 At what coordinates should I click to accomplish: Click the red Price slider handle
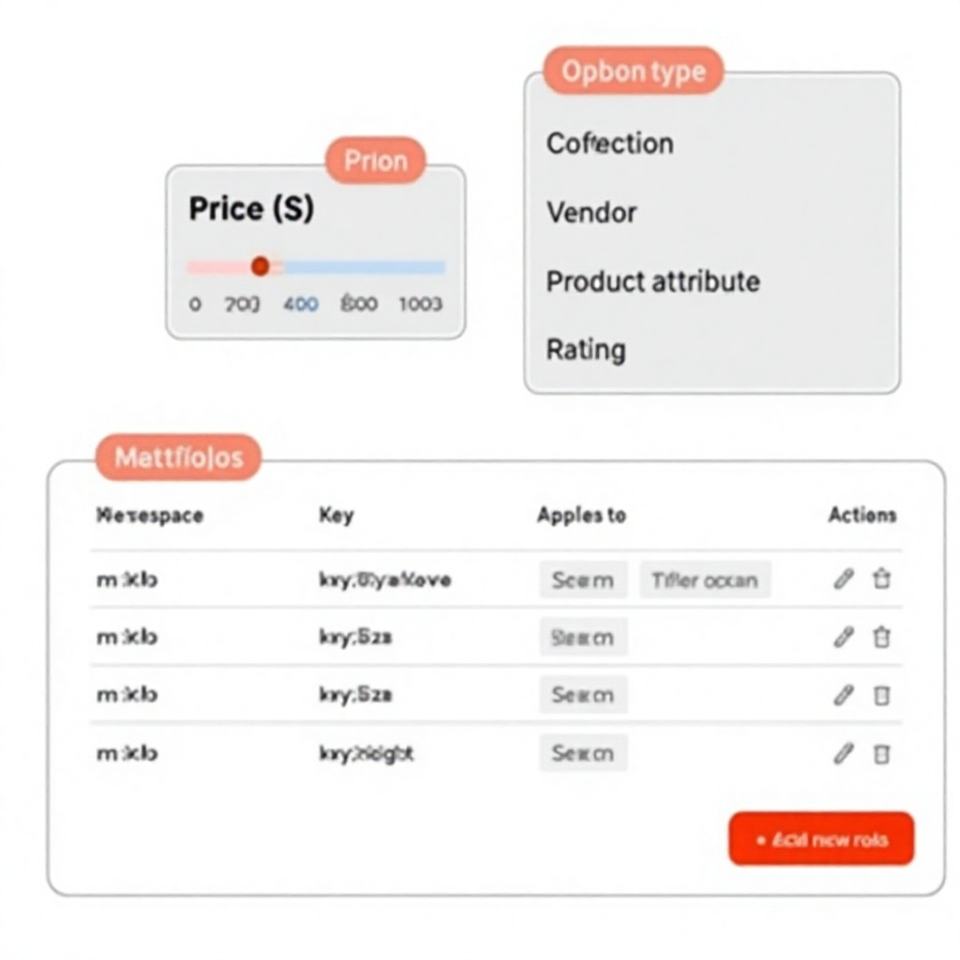tap(260, 266)
